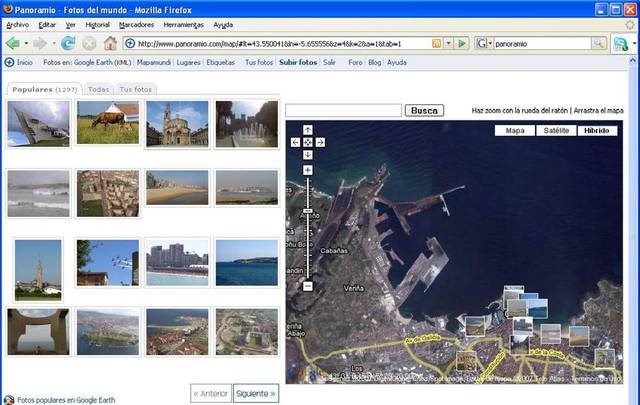Open the Ayuda menu in menu bar
The height and width of the screenshot is (405, 640).
pos(223,25)
